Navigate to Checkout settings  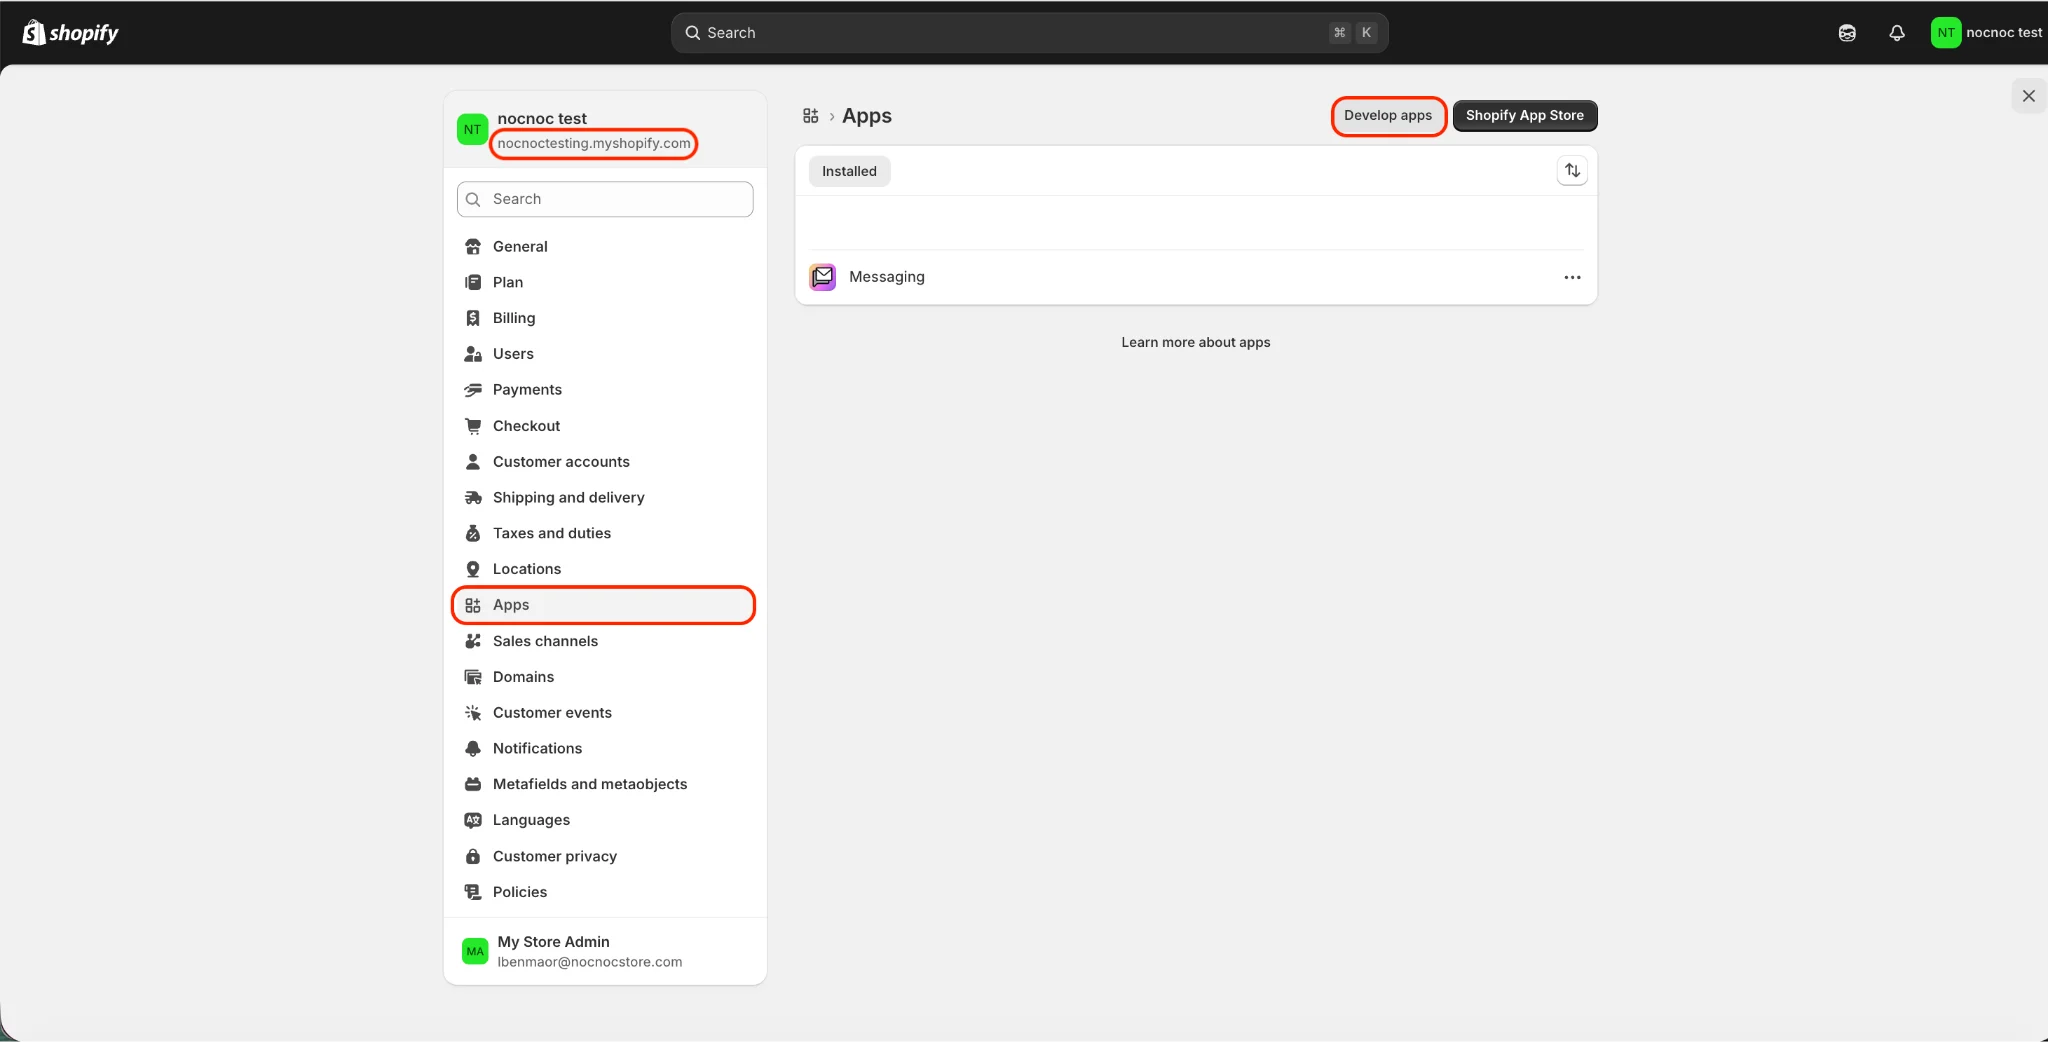(x=604, y=426)
